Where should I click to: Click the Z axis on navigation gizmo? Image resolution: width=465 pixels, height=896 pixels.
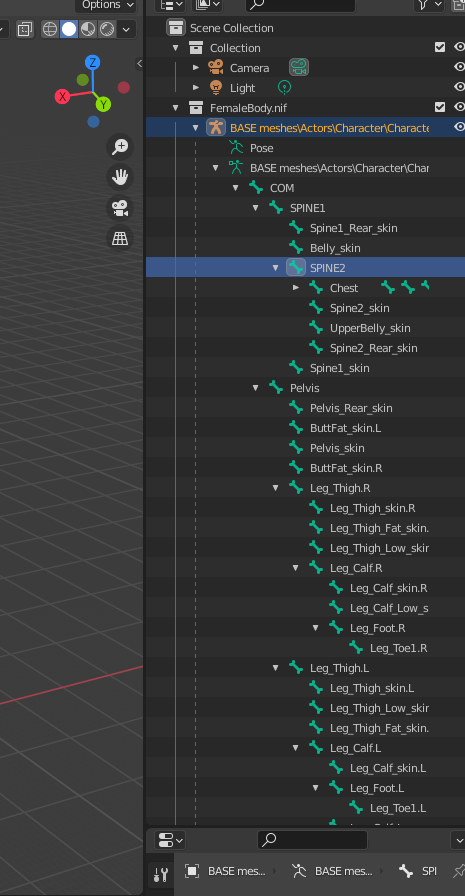93,62
